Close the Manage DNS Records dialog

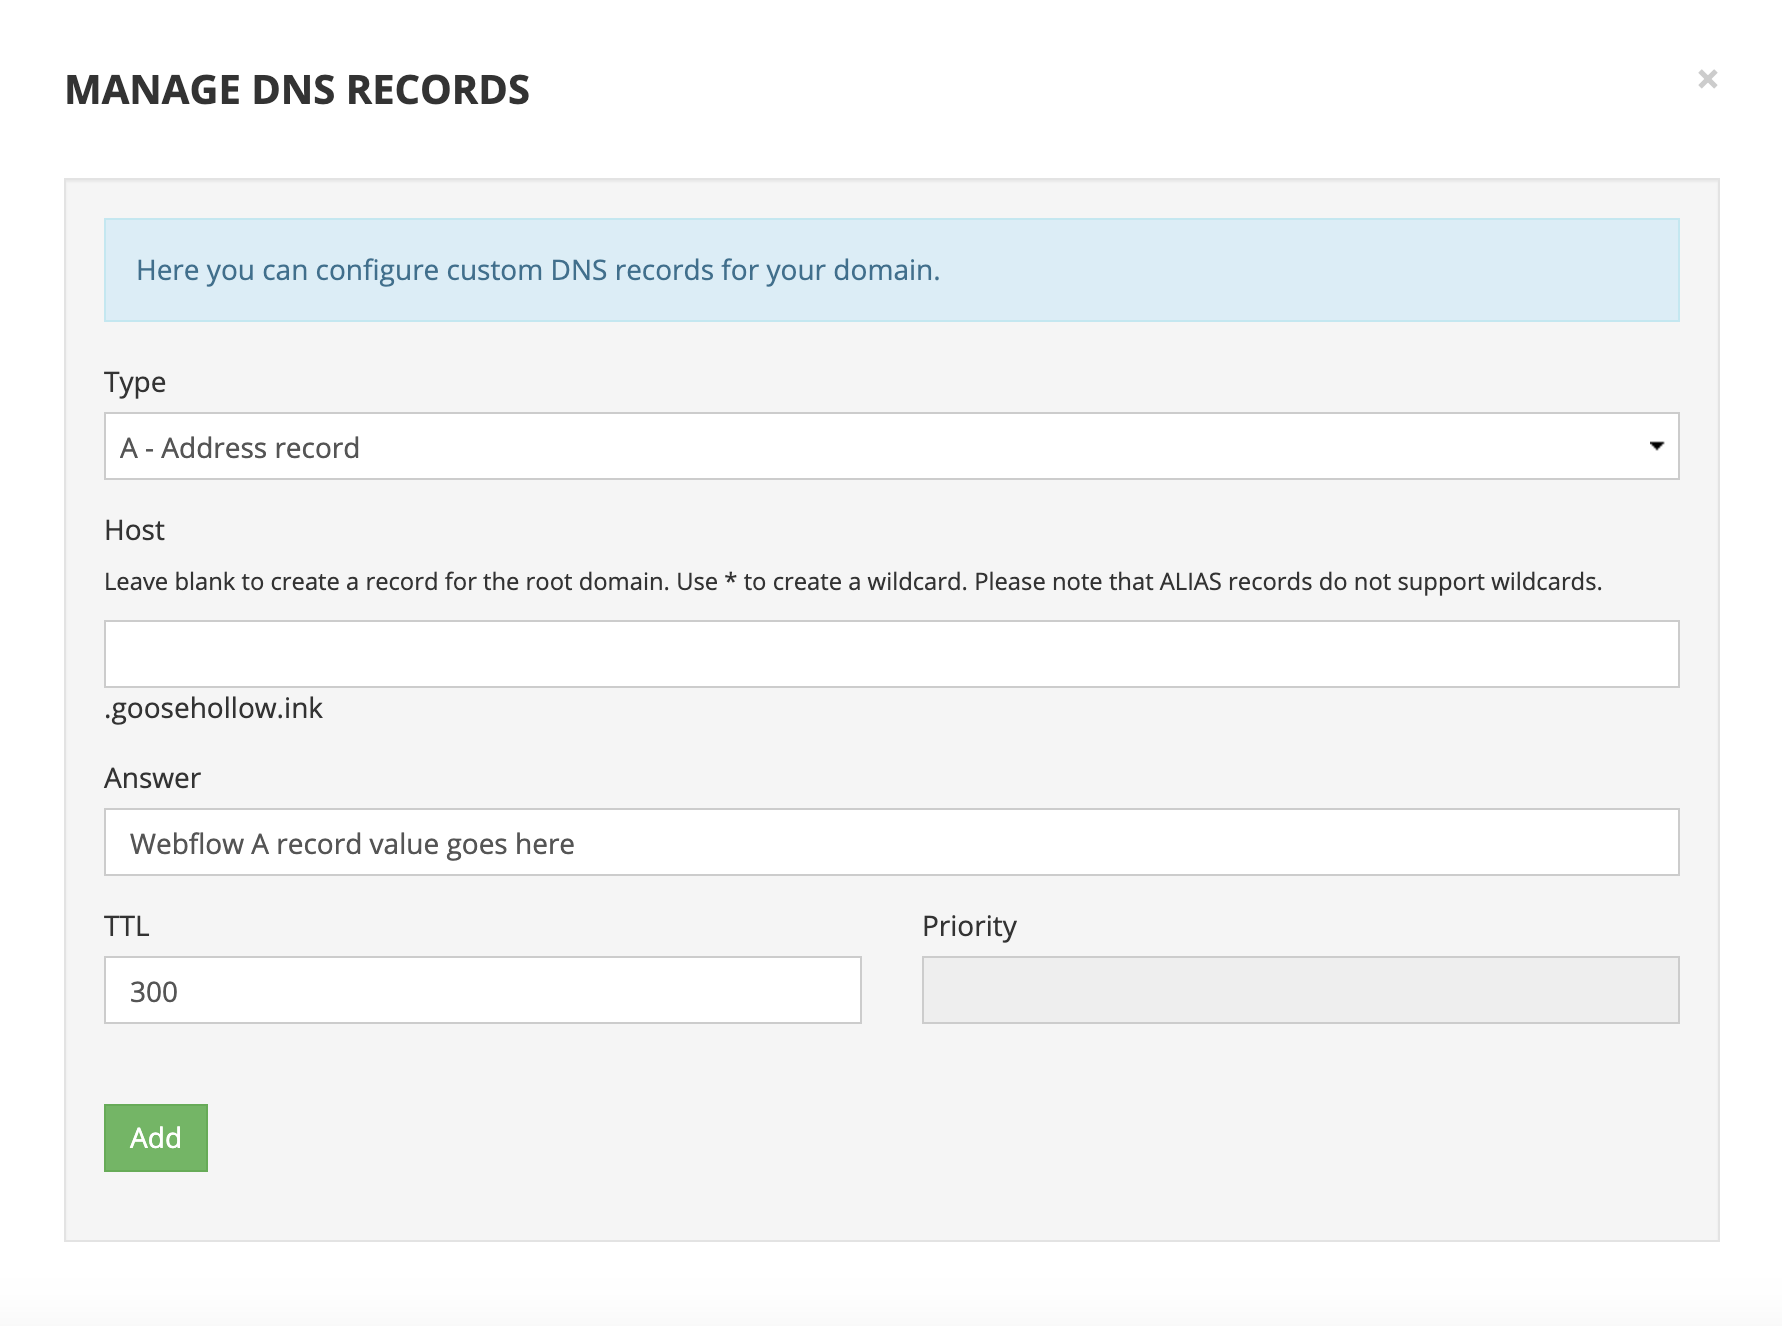pos(1707,79)
